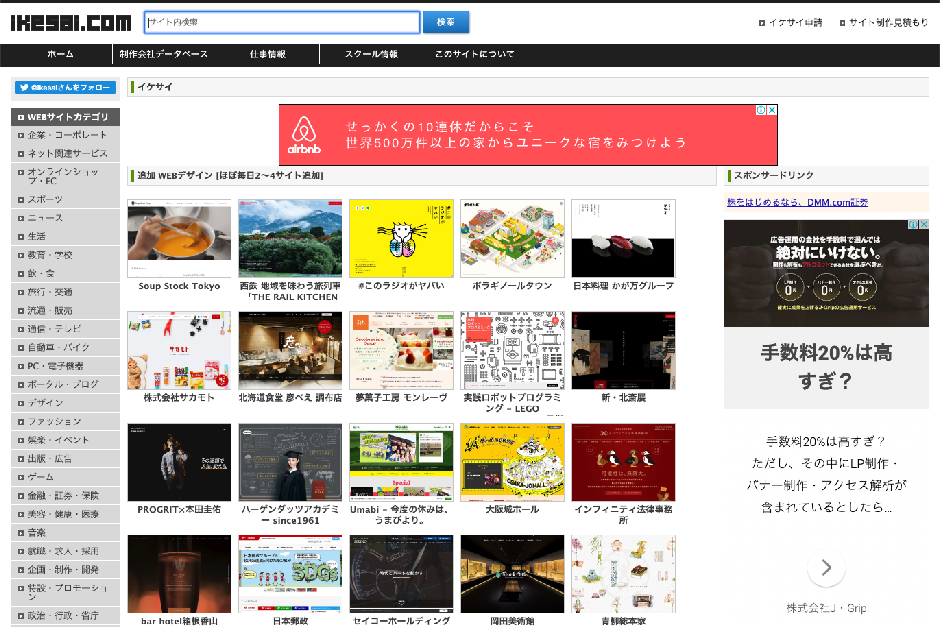Select 生活 category
Image resolution: width=940 pixels, height=627 pixels.
tap(65, 237)
